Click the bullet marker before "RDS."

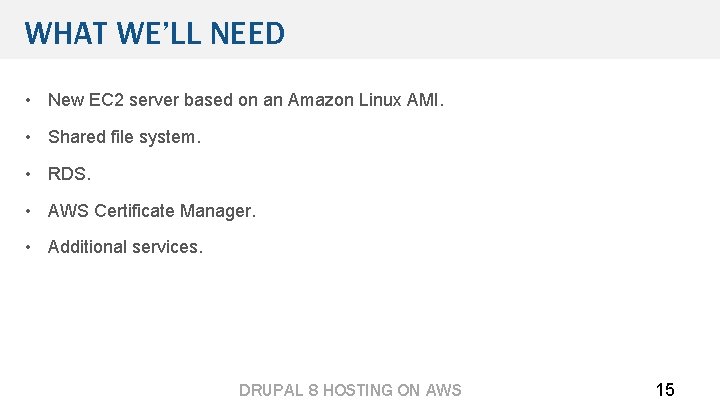tap(31, 174)
